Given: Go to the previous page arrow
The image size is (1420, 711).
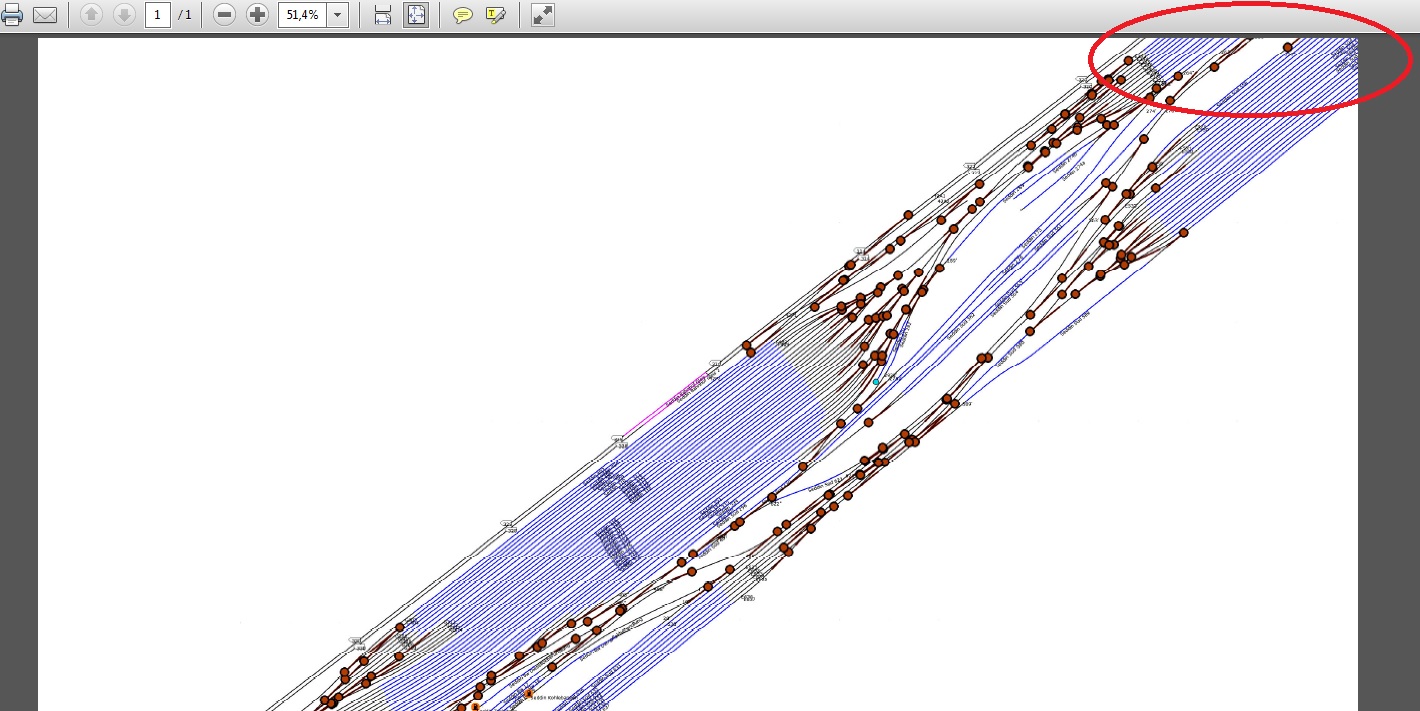Looking at the screenshot, I should [x=91, y=15].
